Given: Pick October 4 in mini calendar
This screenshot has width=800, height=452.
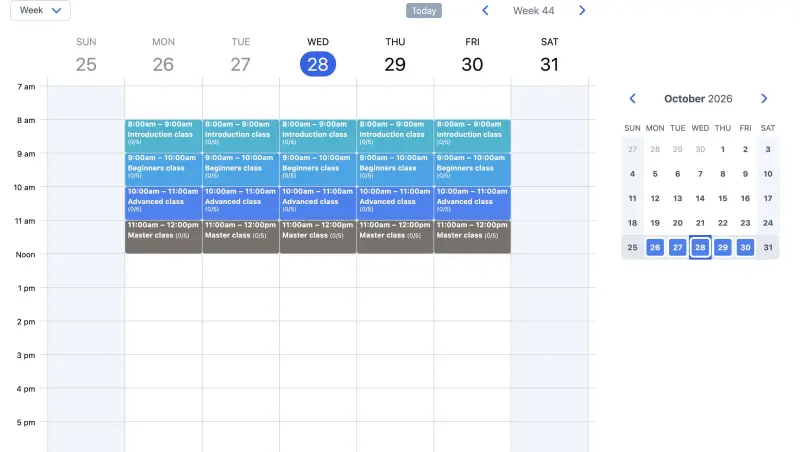Looking at the screenshot, I should [633, 174].
